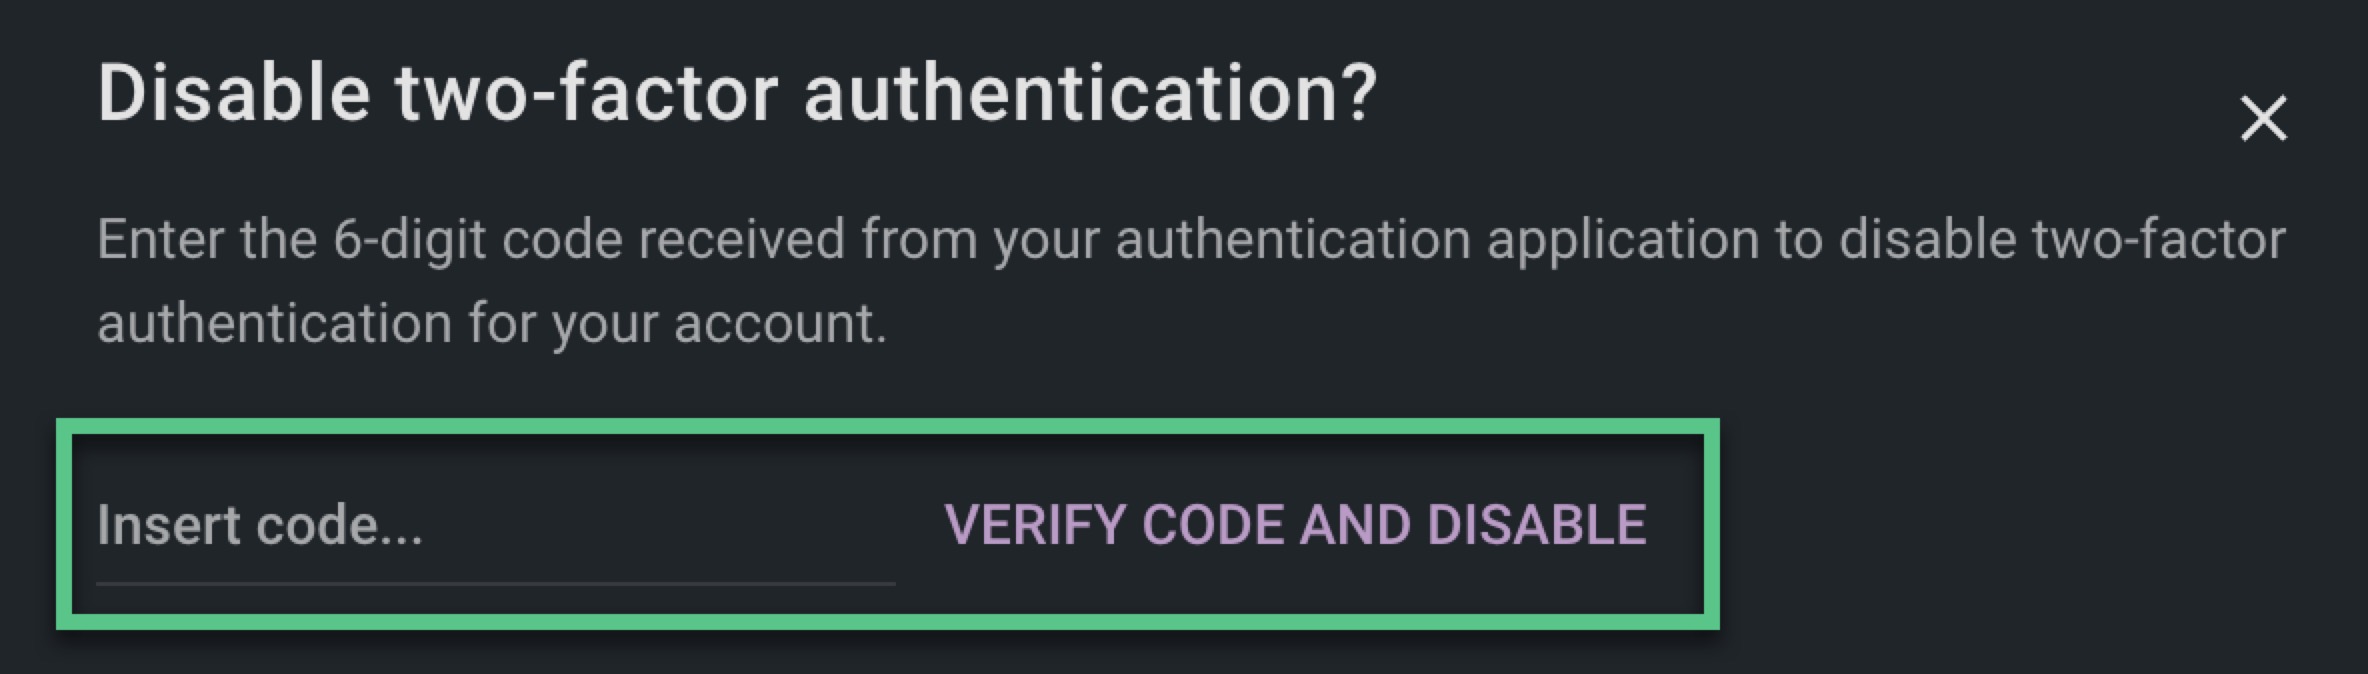Close the disable two-factor authentication dialog
The width and height of the screenshot is (2368, 674).
coord(2263,120)
